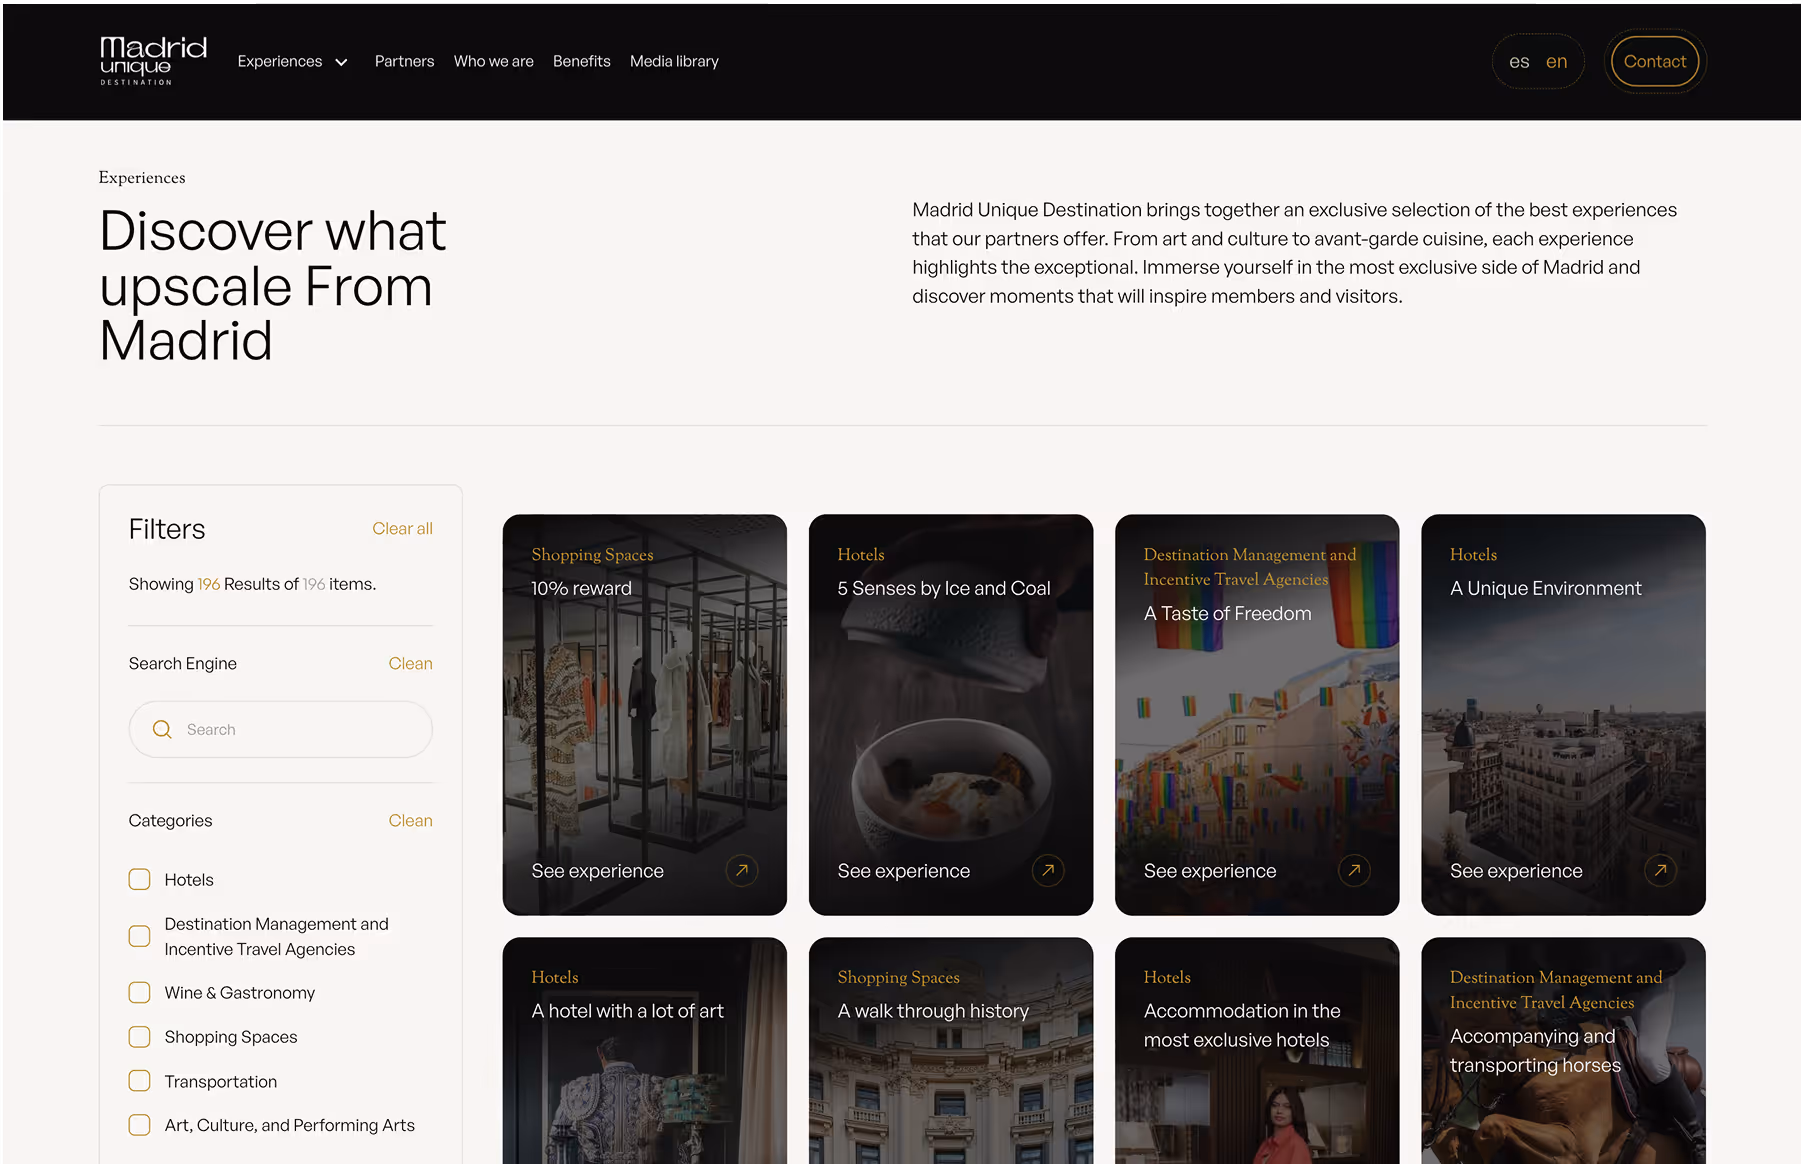The height and width of the screenshot is (1164, 1801).
Task: Open Accompanying and transporting horses card
Action: click(1562, 1050)
